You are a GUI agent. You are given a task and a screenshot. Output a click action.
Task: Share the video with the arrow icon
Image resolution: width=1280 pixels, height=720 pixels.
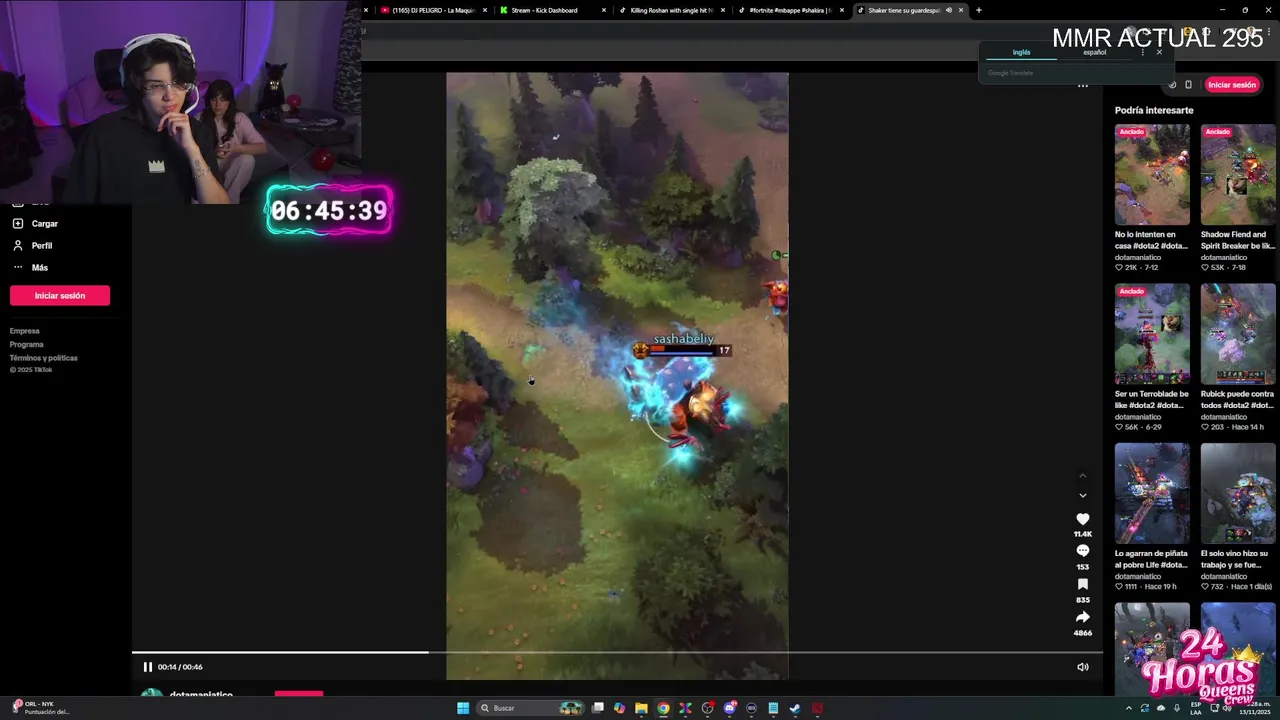pos(1082,617)
